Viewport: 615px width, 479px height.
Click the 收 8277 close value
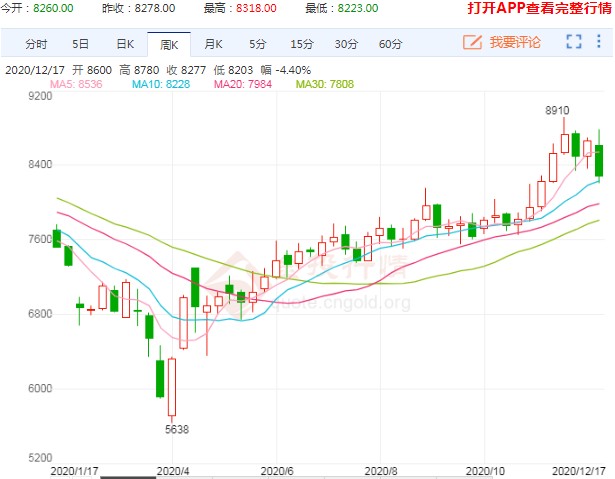pyautogui.click(x=186, y=70)
